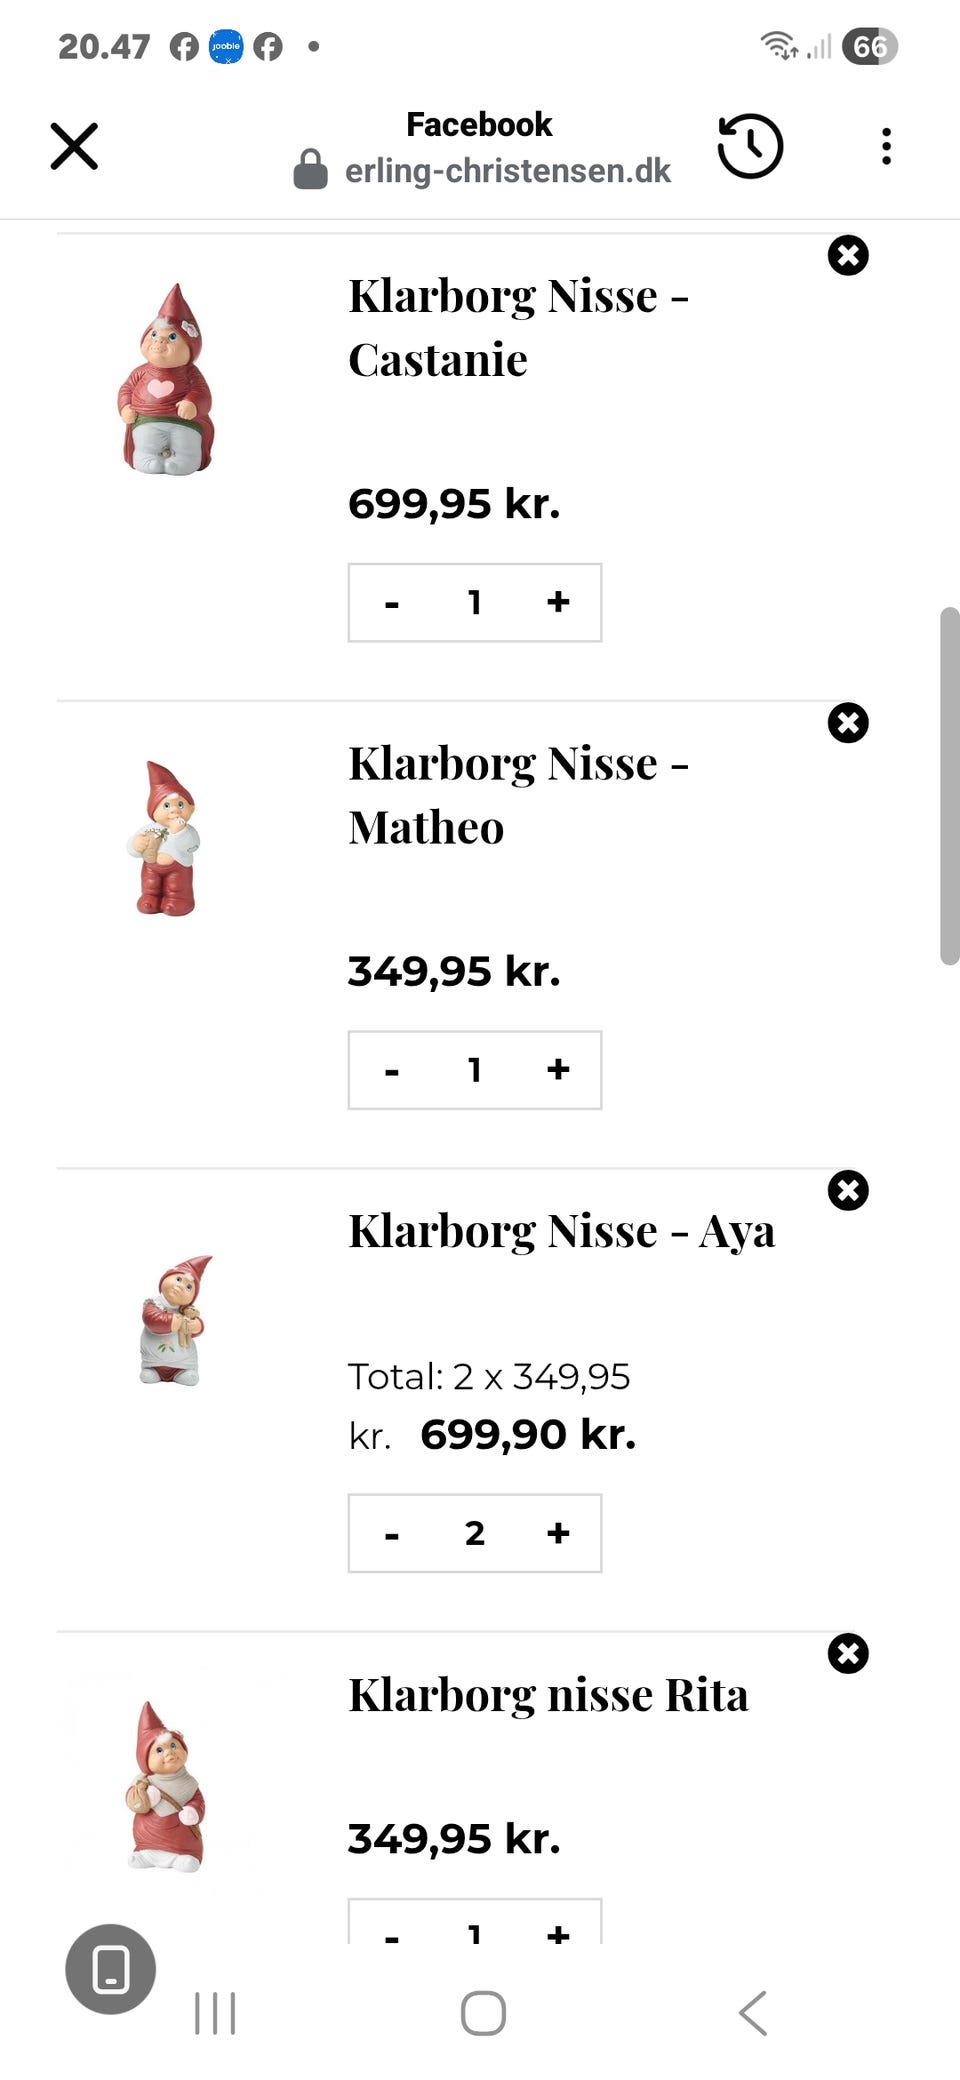Increase Aya quantity with plus
960x2080 pixels.
(558, 1533)
